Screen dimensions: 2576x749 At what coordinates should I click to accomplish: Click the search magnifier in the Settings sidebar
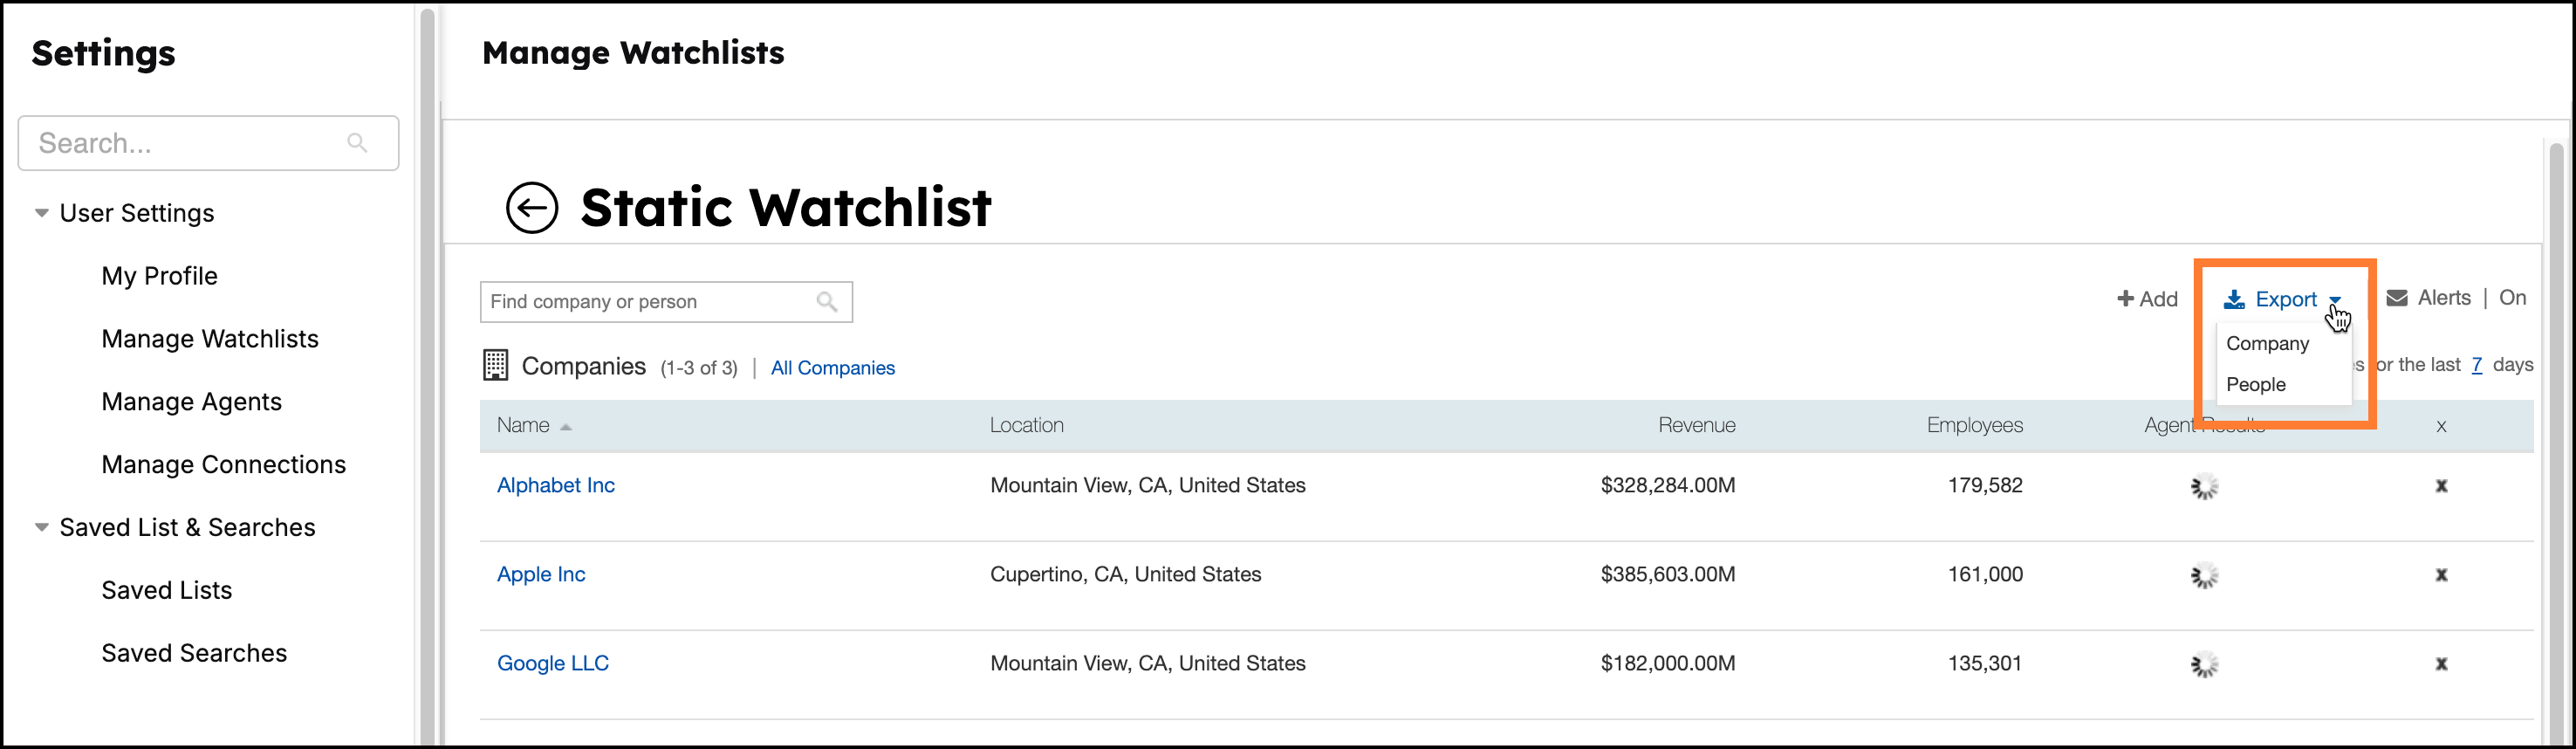point(358,142)
